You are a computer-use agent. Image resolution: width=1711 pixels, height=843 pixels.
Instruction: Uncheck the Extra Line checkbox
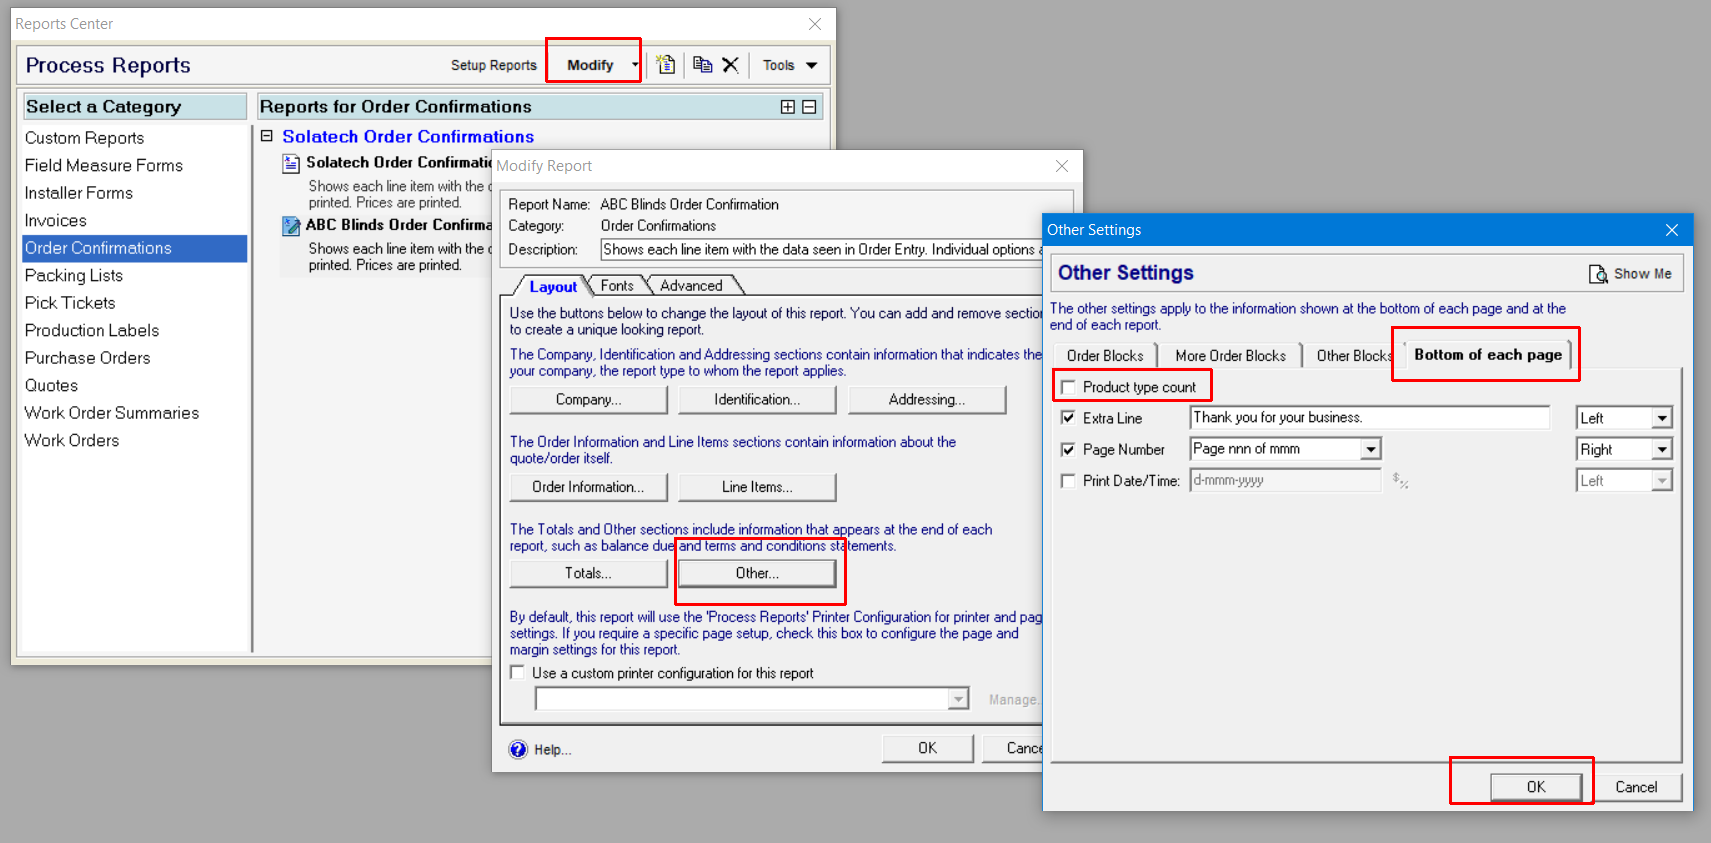[x=1068, y=418]
